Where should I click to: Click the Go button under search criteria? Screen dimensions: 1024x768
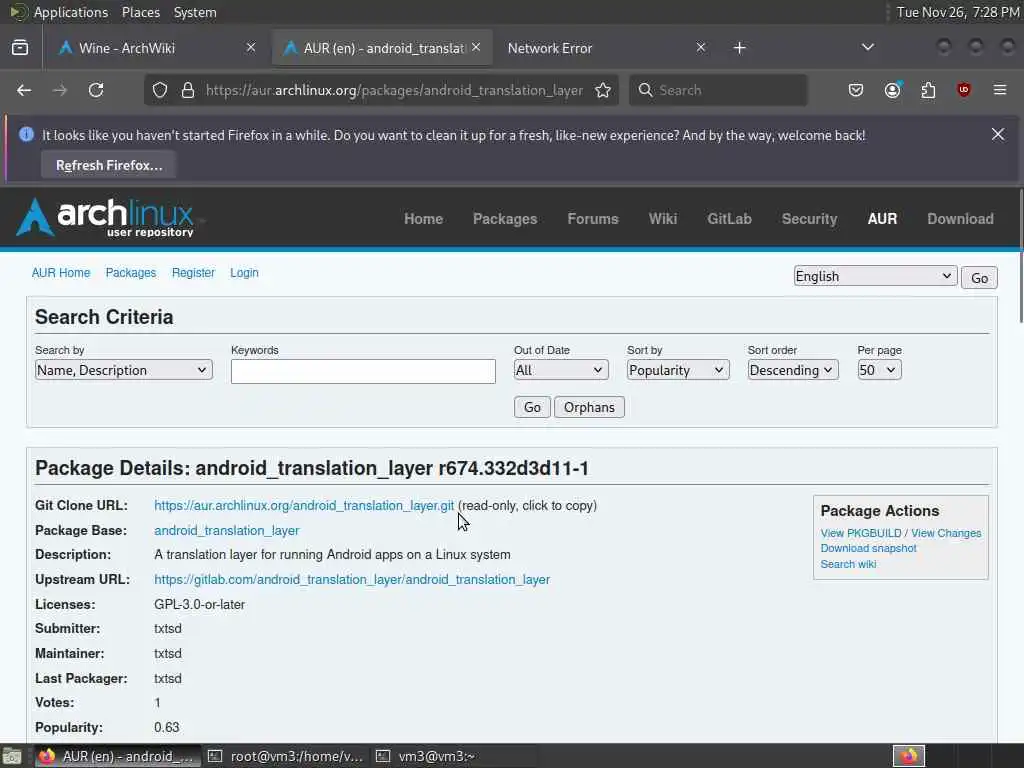click(x=532, y=407)
